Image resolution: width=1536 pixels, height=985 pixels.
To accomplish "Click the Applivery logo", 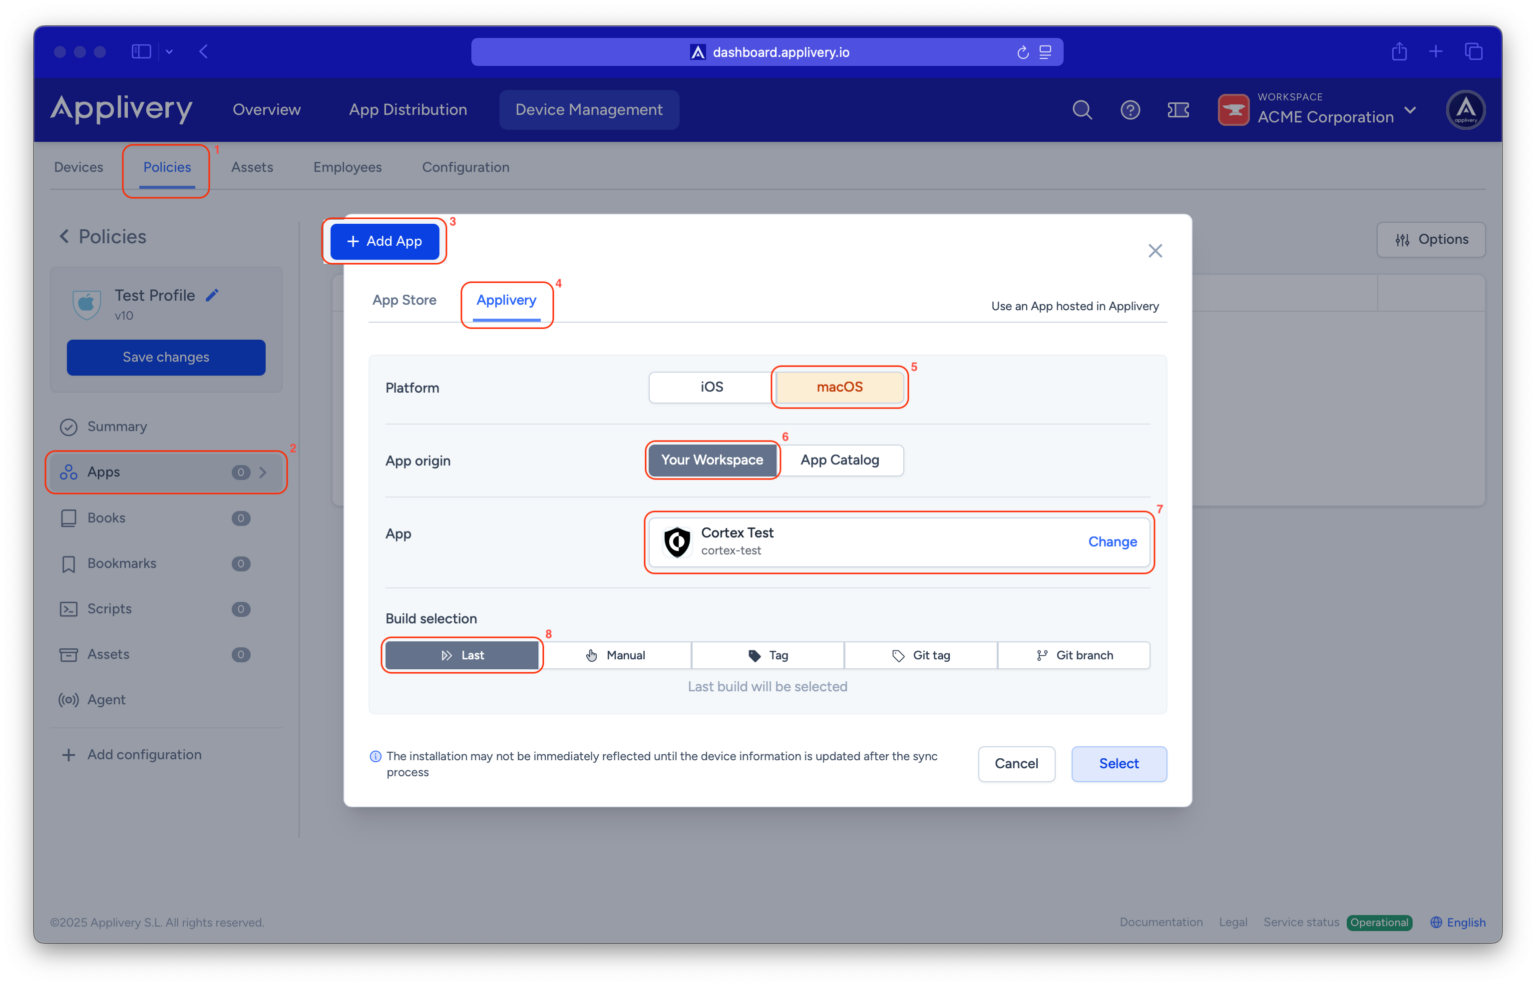I will pos(121,109).
